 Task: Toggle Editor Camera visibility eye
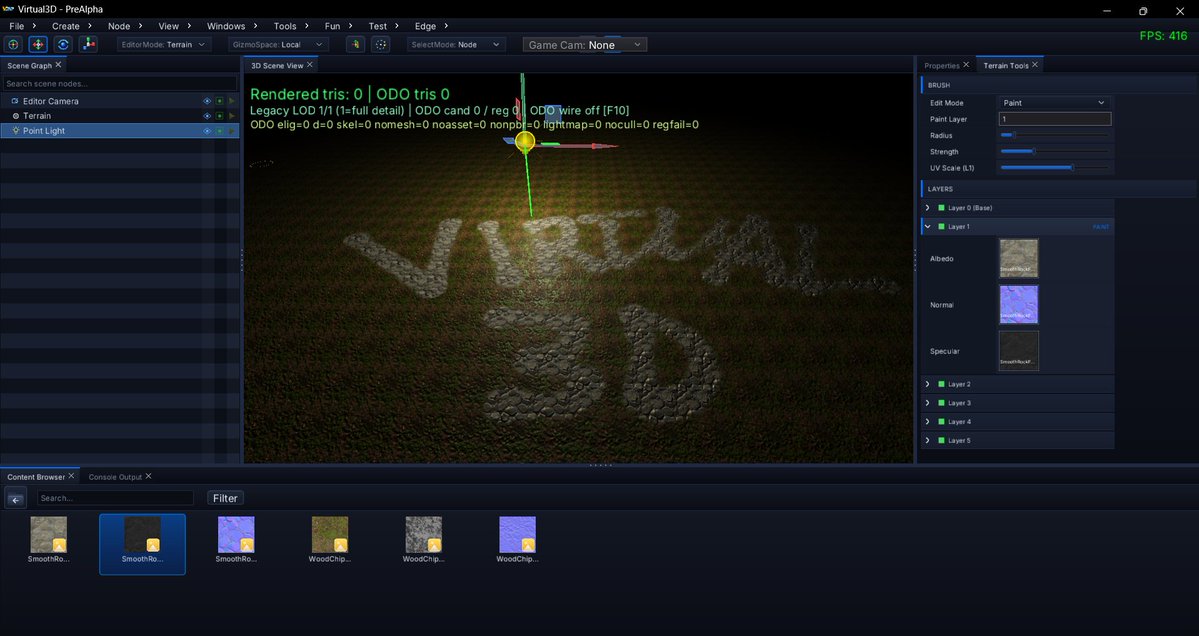coord(206,101)
